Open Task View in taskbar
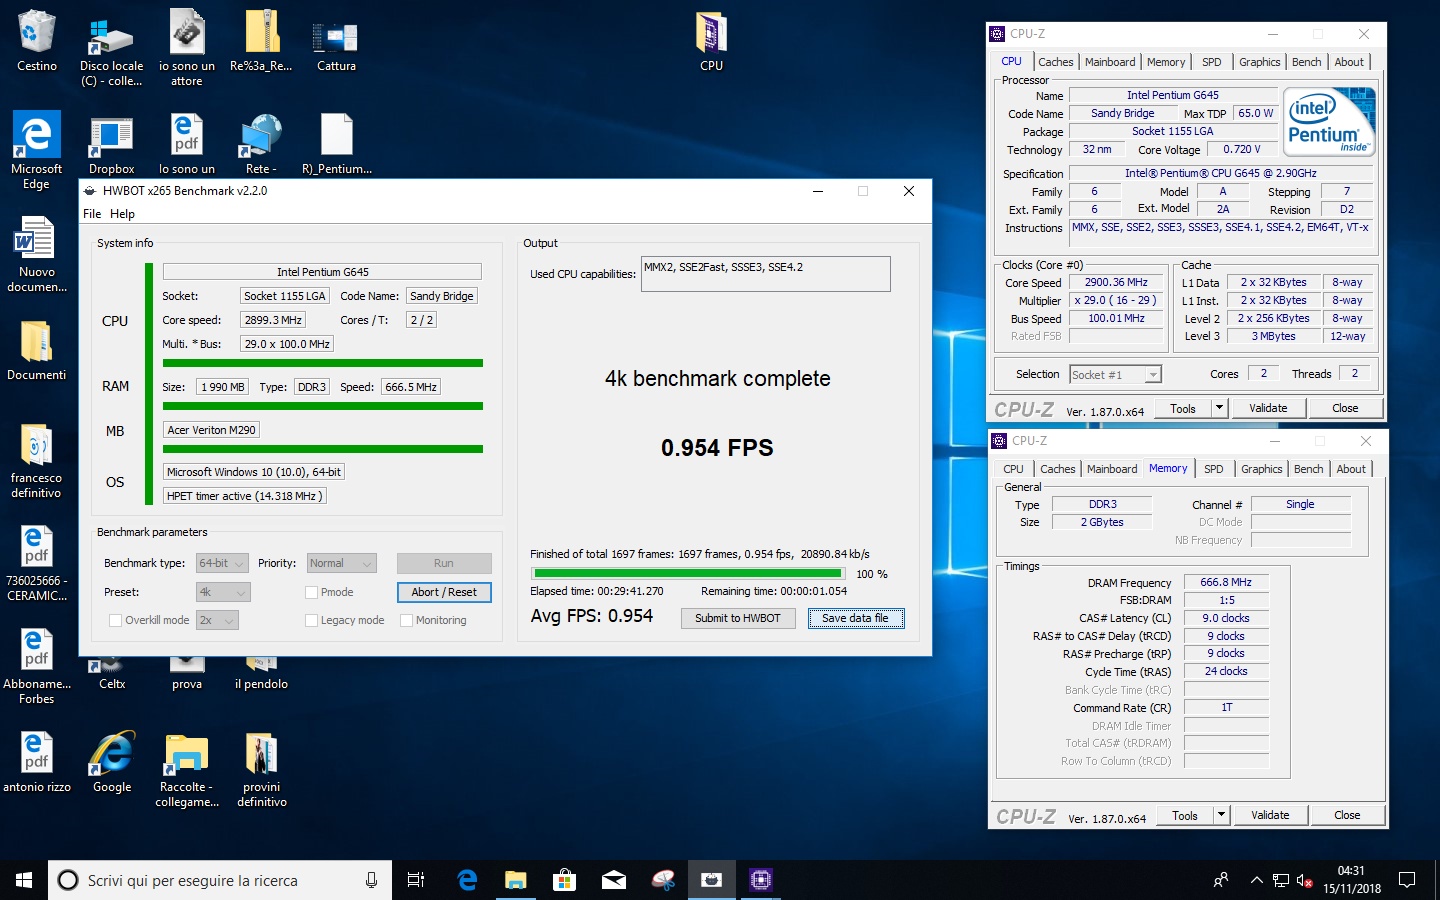Viewport: 1440px width, 900px height. tap(416, 880)
